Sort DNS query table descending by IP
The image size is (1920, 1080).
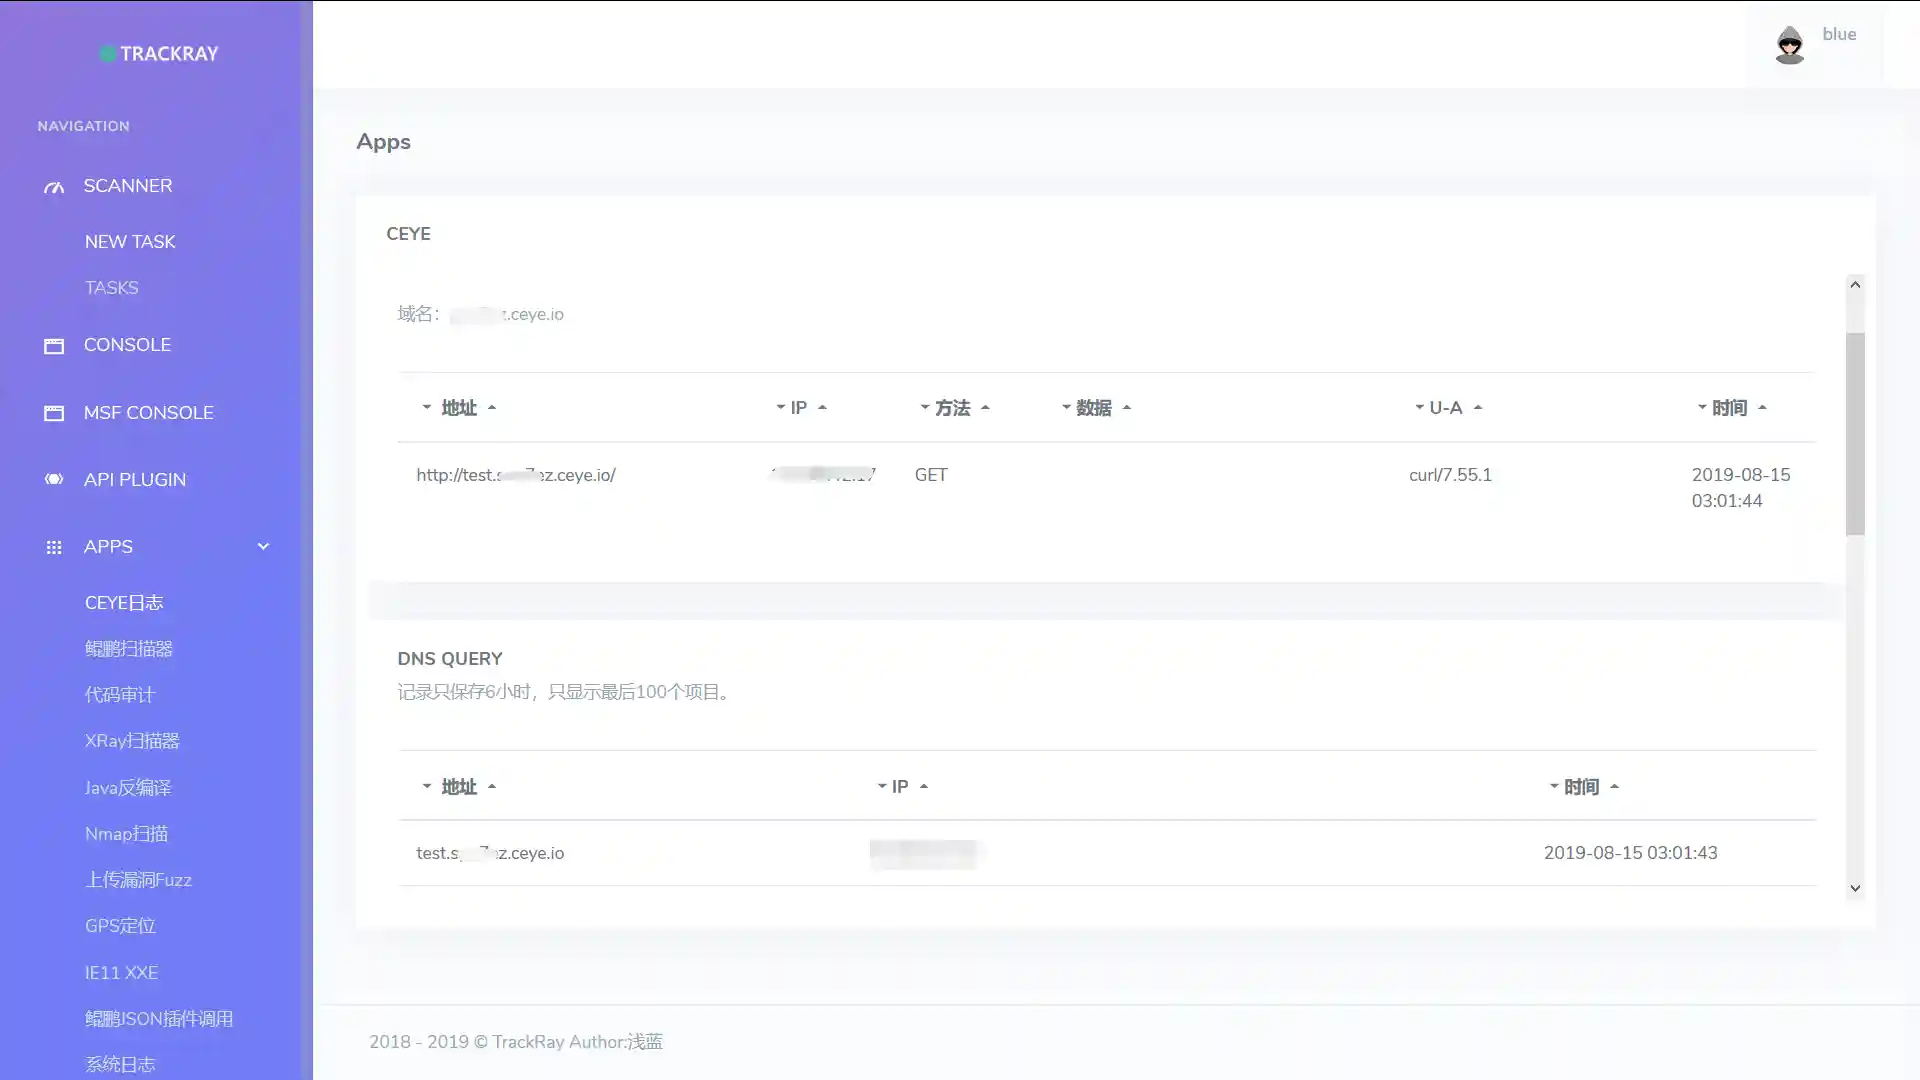coord(882,786)
